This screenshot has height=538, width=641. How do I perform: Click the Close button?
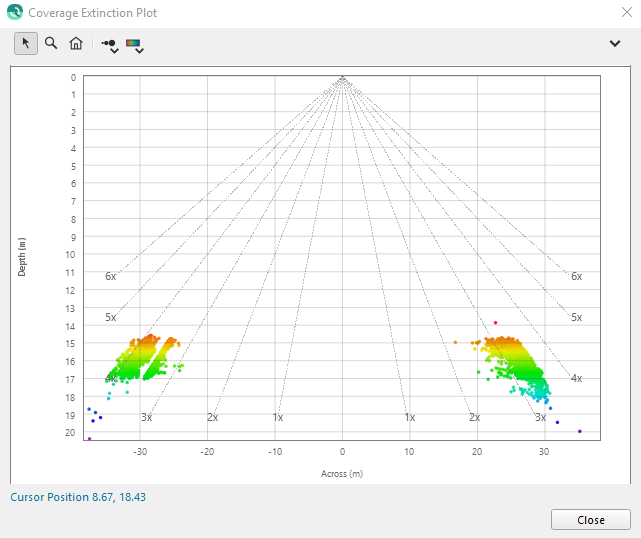click(590, 520)
